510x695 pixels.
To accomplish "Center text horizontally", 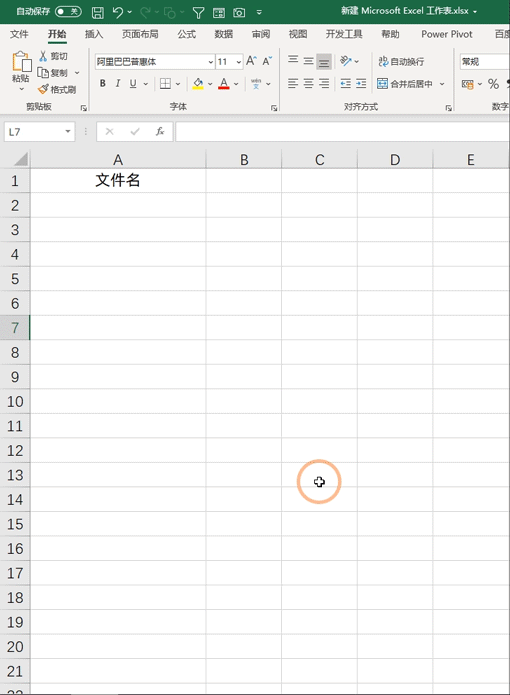I will tap(308, 83).
